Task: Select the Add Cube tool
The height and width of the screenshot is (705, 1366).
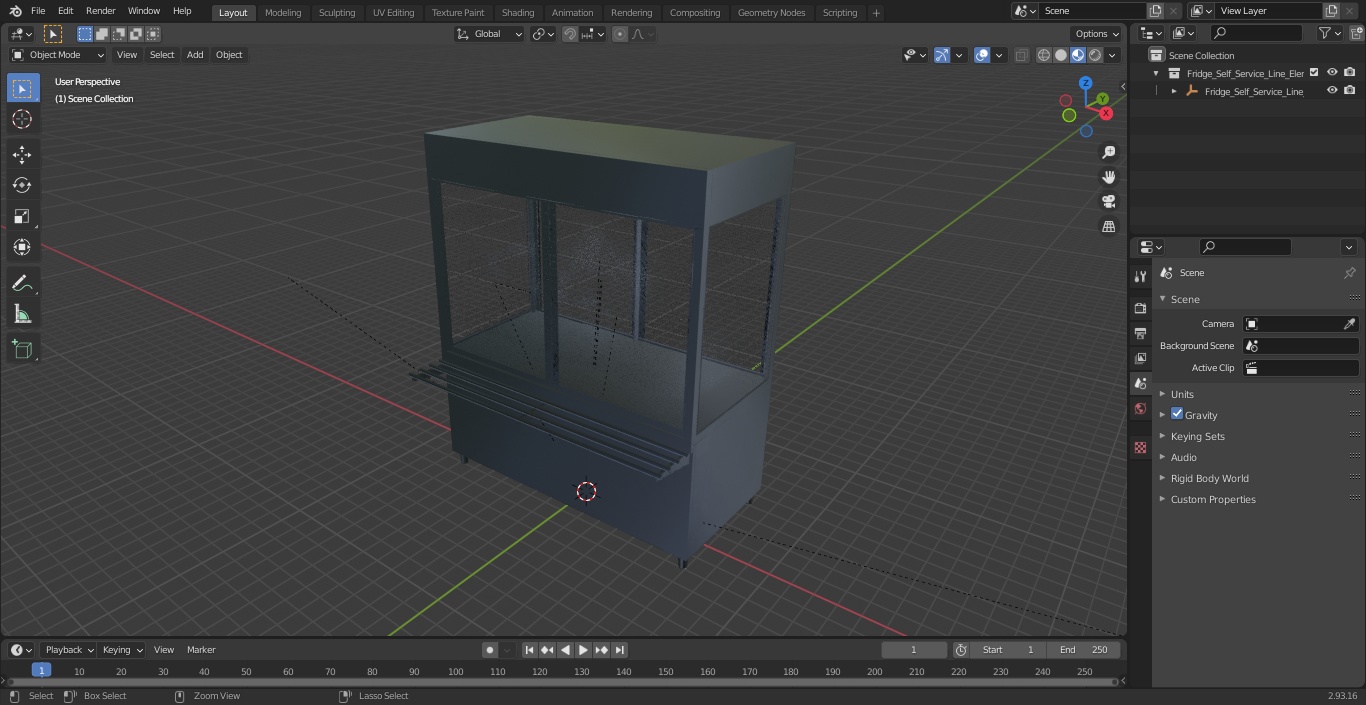Action: (x=22, y=350)
